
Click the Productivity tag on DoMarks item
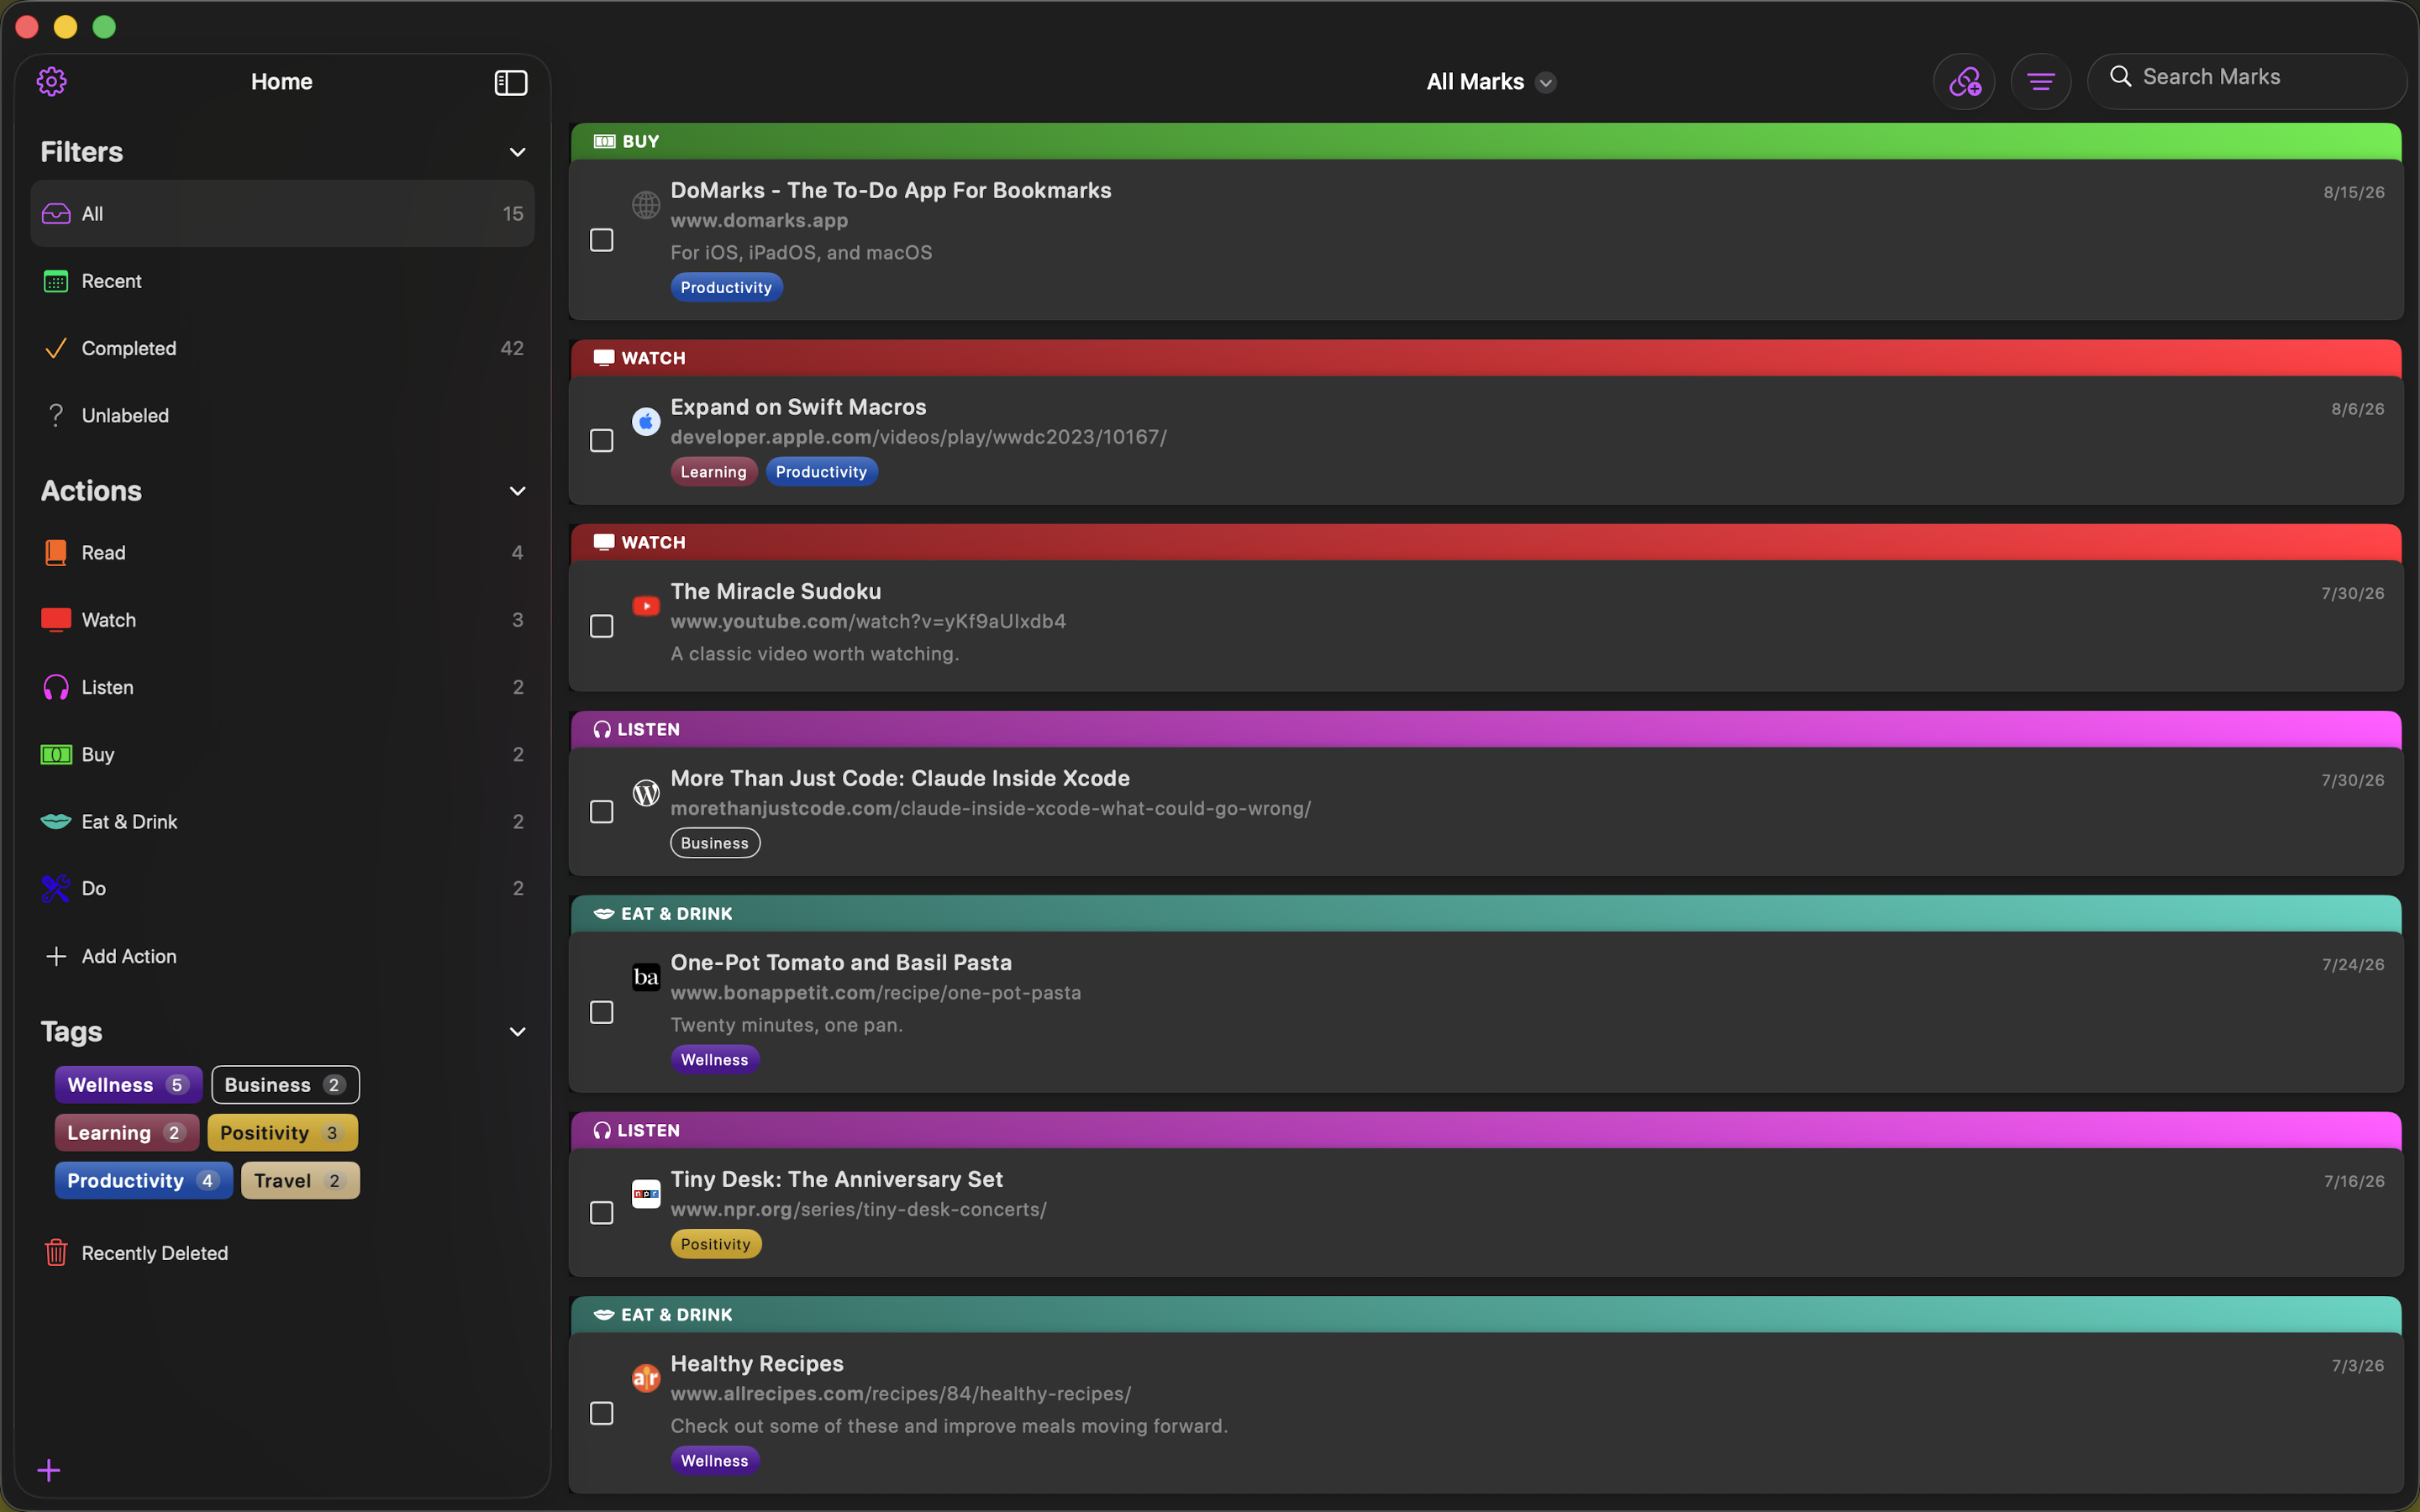726,287
